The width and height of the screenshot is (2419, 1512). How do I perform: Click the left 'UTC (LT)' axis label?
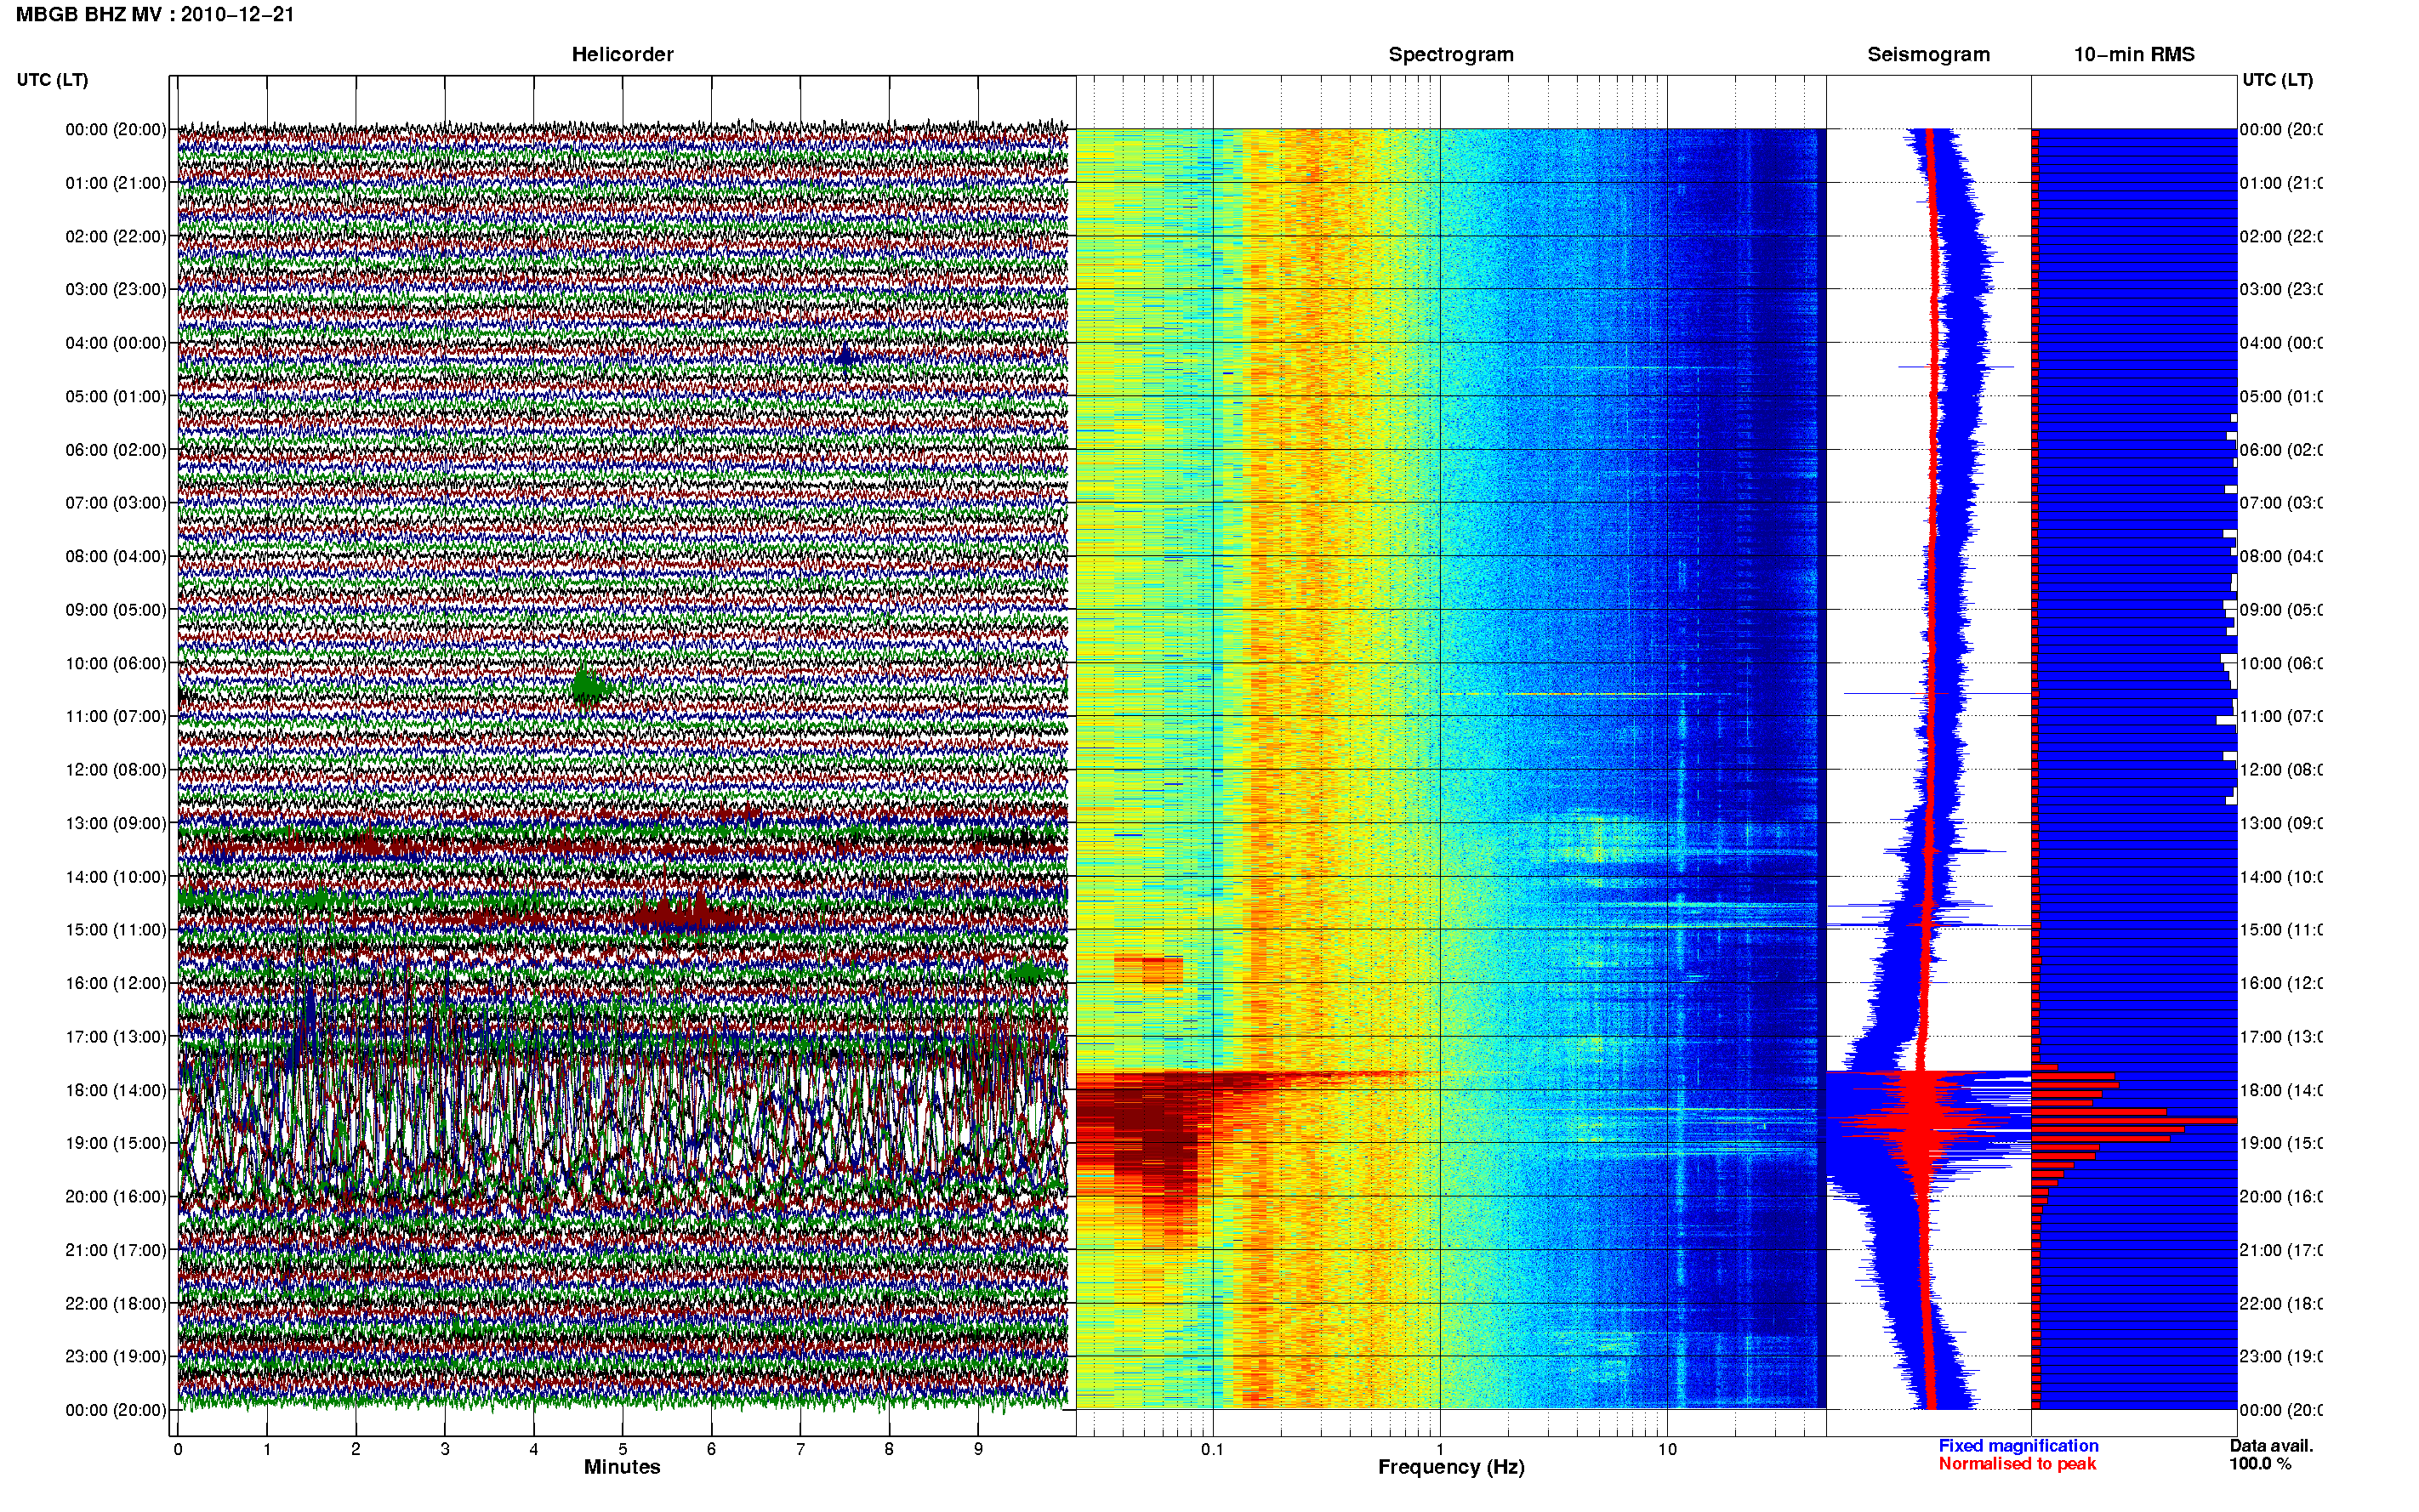pyautogui.click(x=52, y=80)
